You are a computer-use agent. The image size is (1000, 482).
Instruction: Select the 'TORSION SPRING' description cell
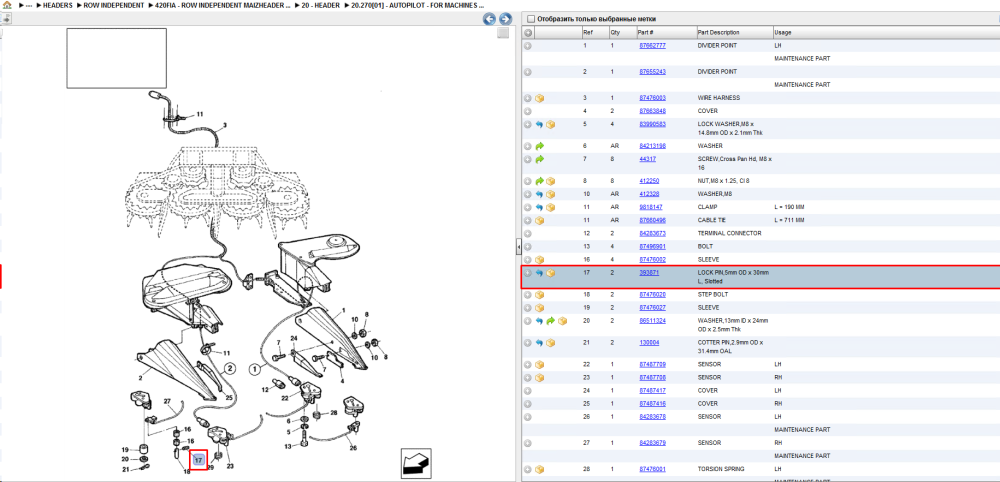click(x=721, y=469)
